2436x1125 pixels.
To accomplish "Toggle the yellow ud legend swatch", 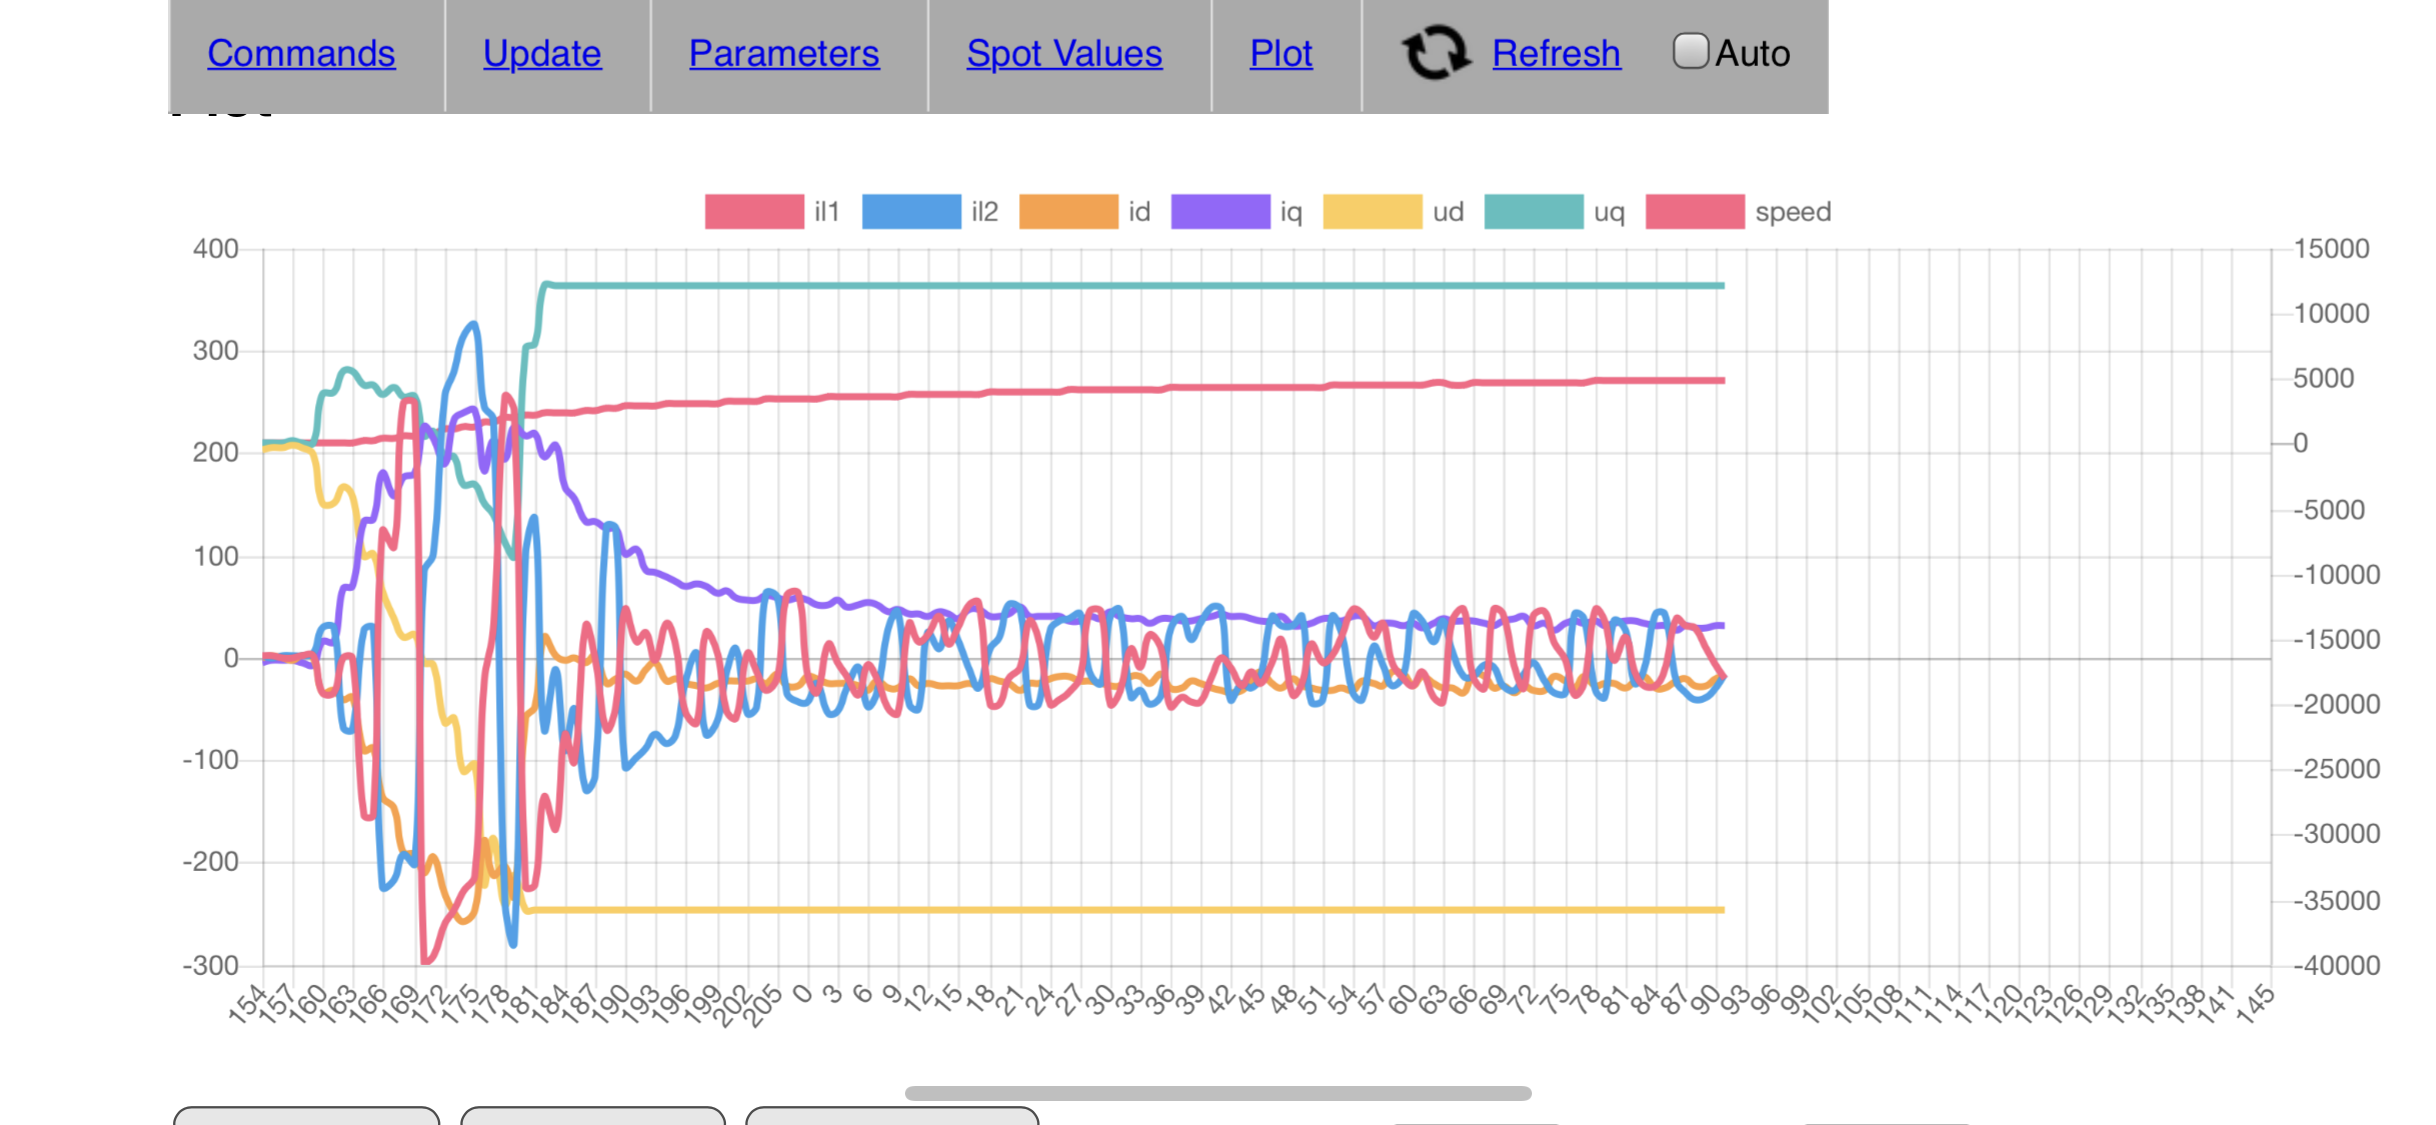I will click(1372, 212).
